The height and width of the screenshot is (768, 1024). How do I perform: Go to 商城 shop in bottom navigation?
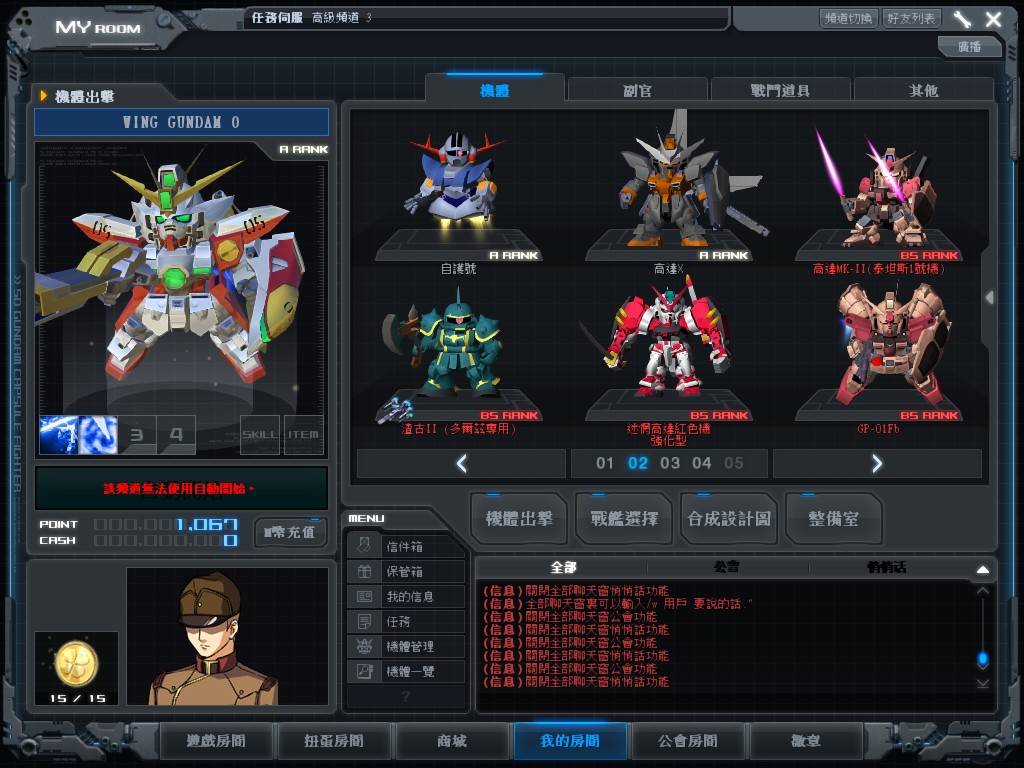[452, 741]
